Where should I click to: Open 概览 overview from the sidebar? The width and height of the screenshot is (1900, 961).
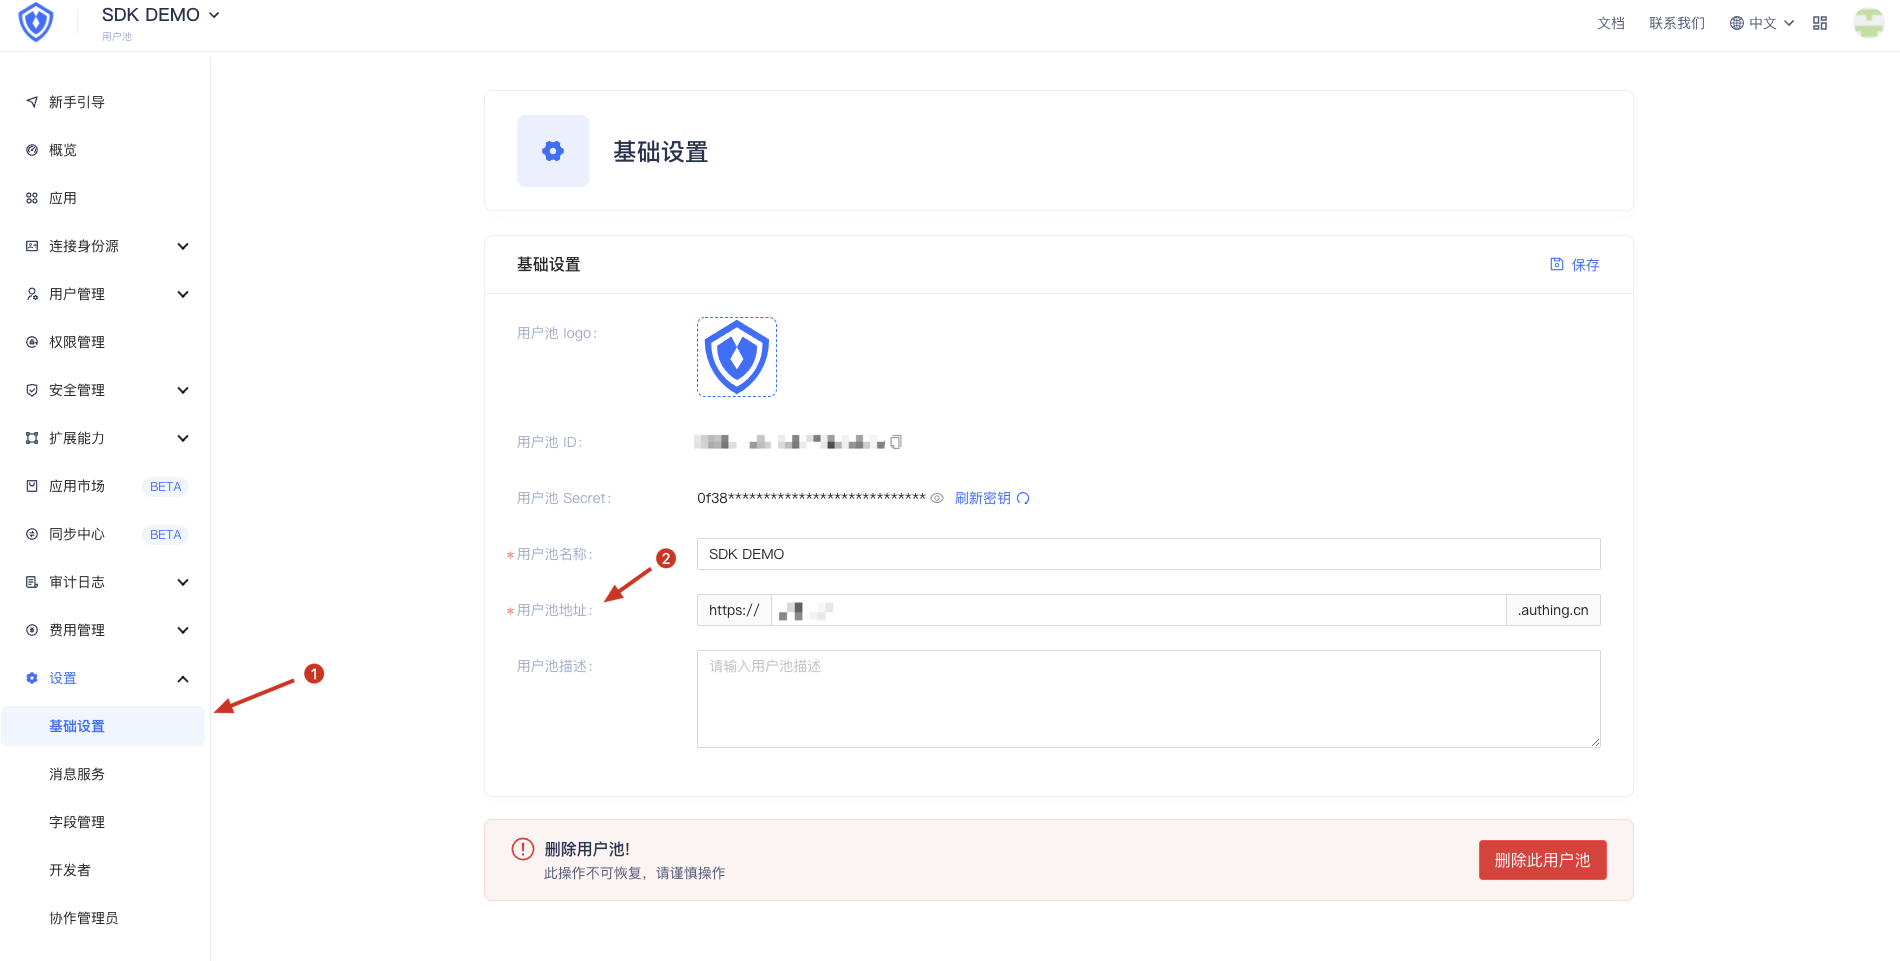click(x=63, y=150)
